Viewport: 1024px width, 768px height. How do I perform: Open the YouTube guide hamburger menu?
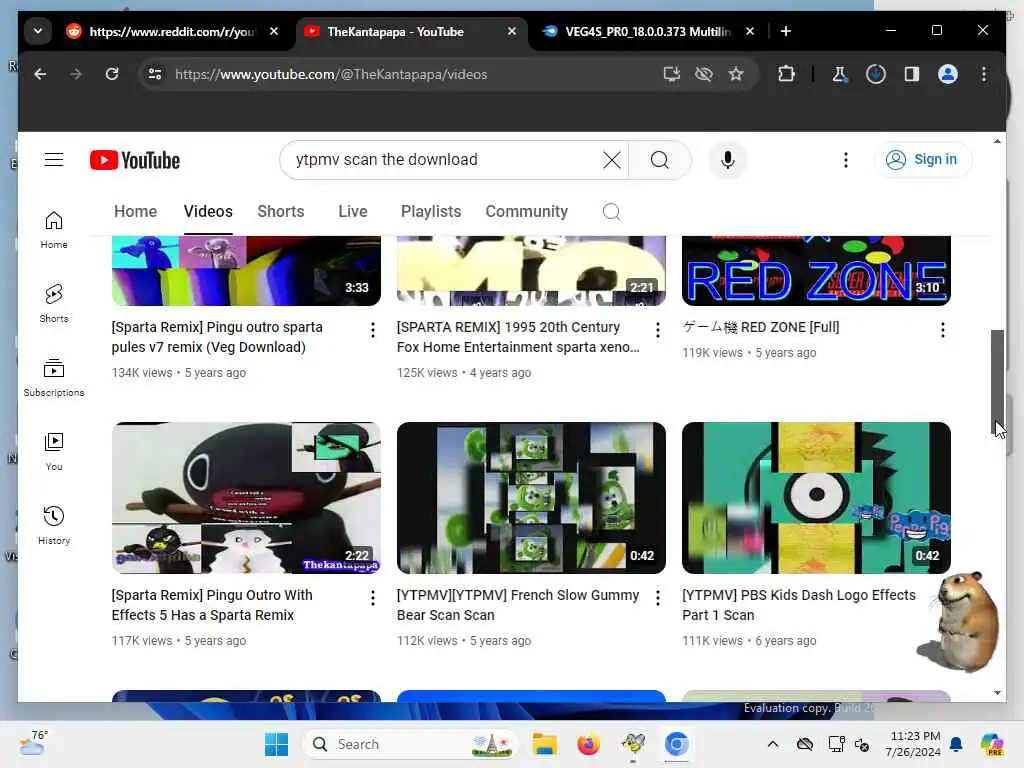pos(54,160)
